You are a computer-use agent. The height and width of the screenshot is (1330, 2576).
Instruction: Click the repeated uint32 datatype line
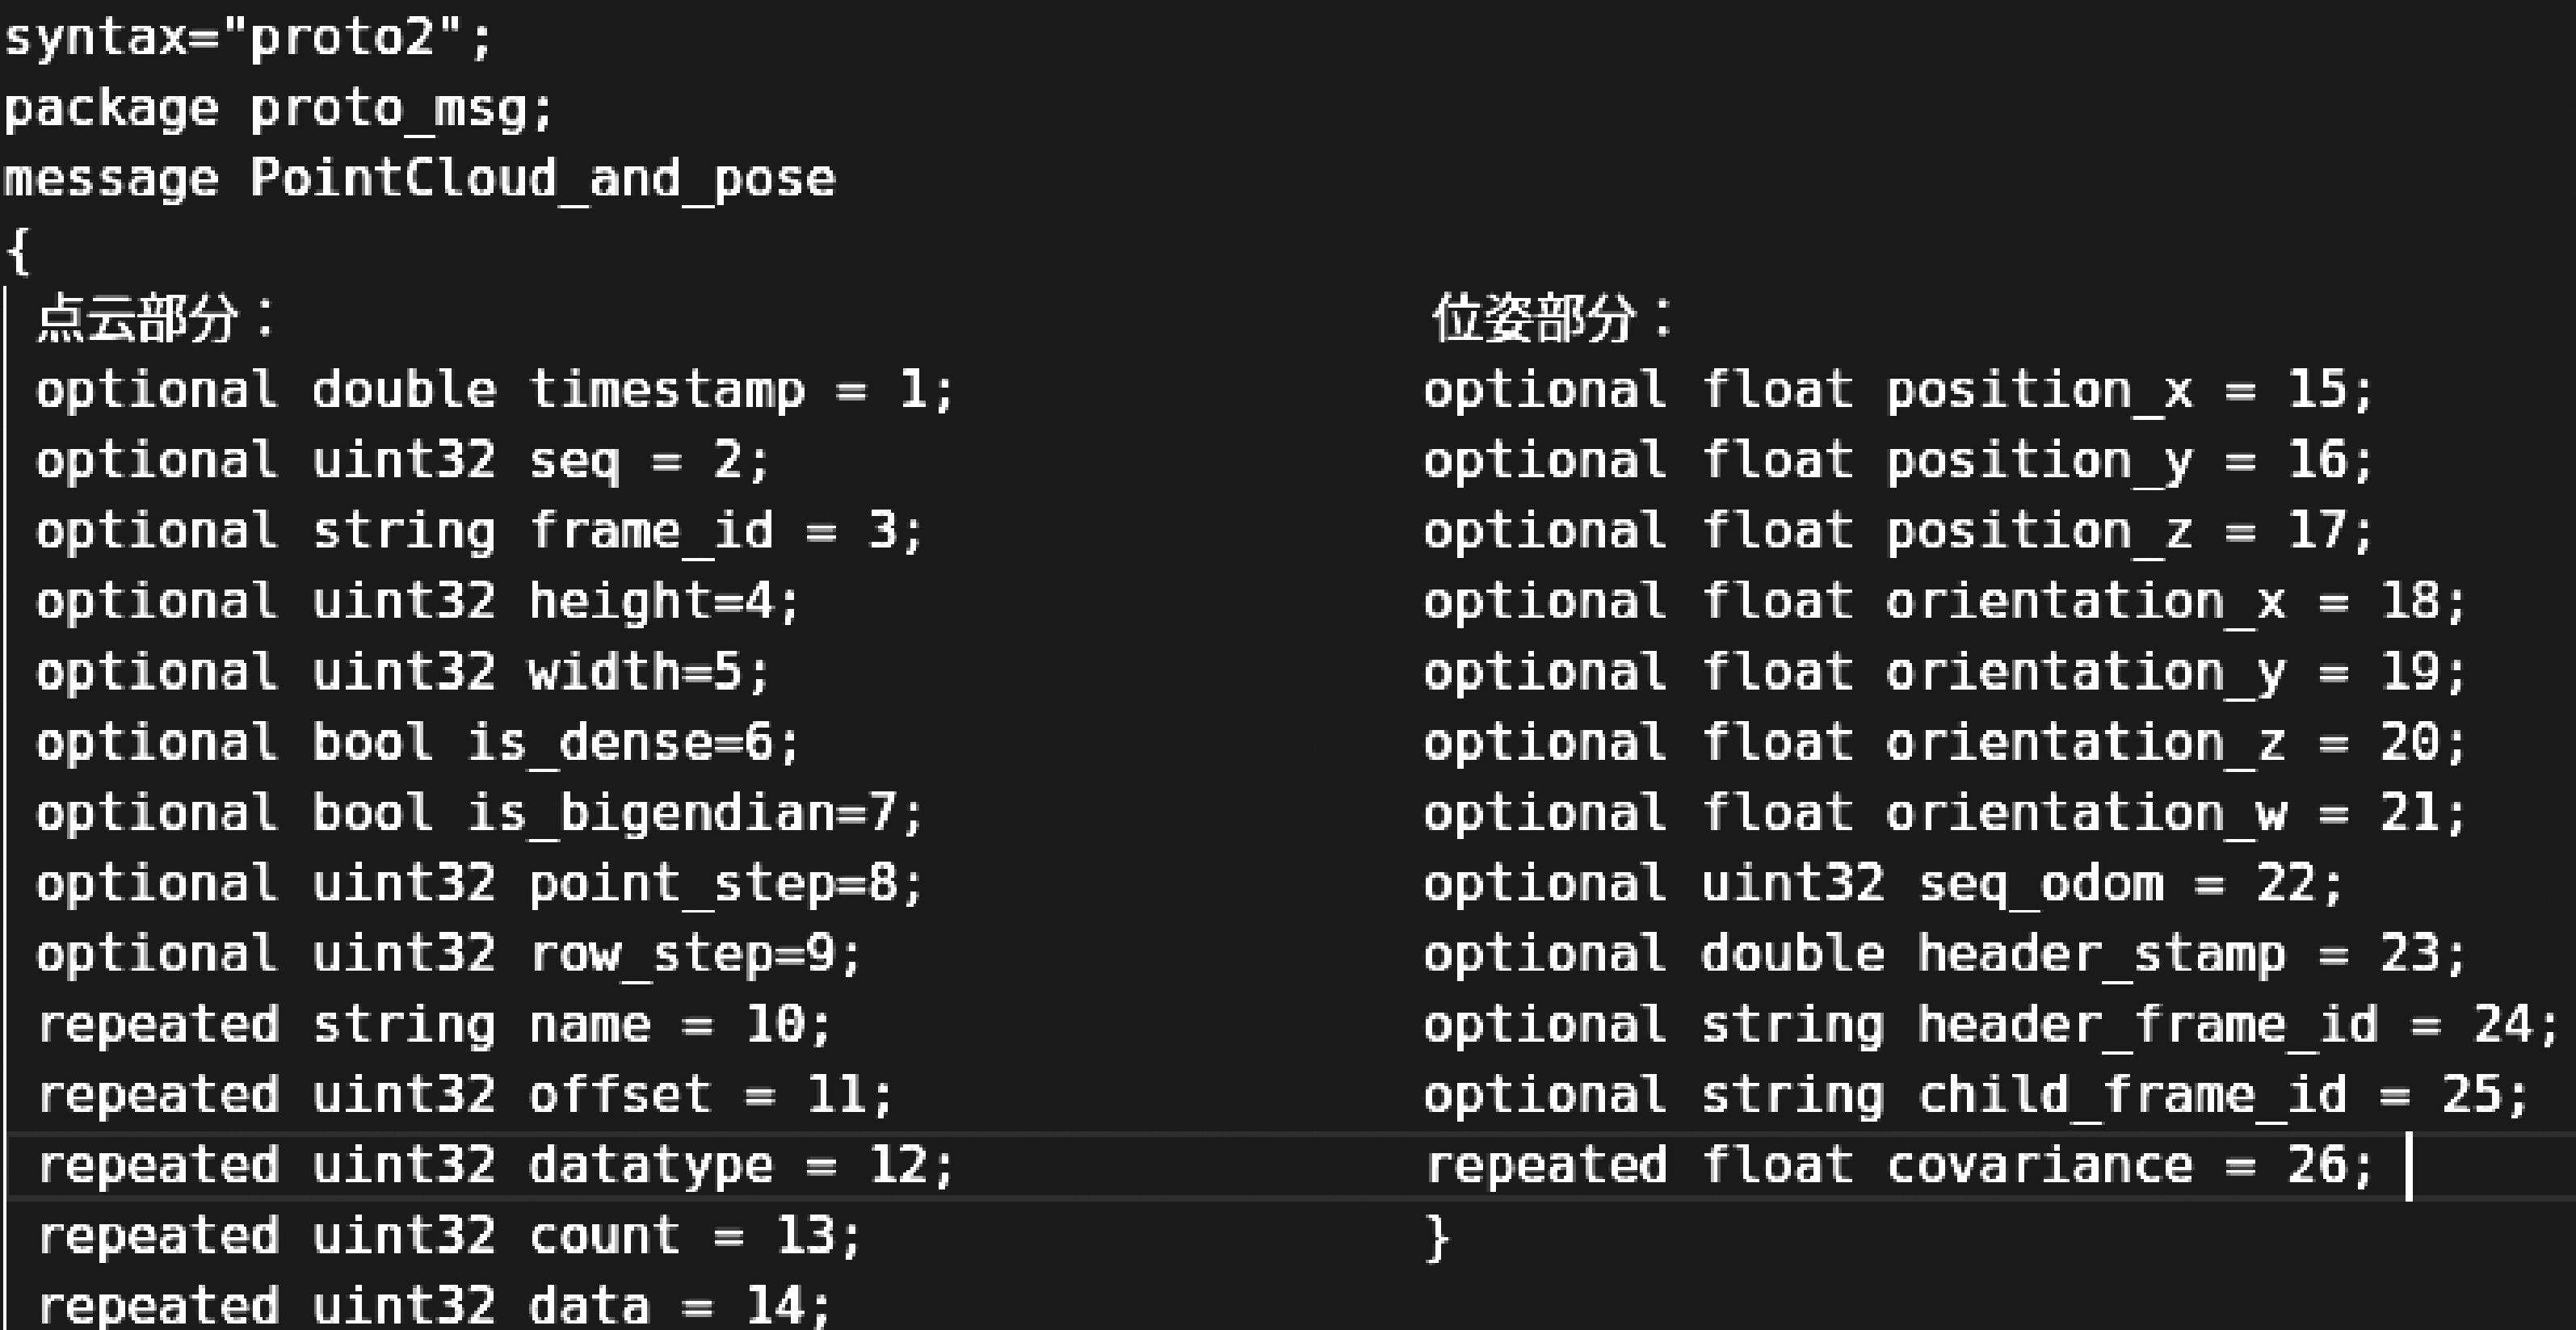[496, 1166]
